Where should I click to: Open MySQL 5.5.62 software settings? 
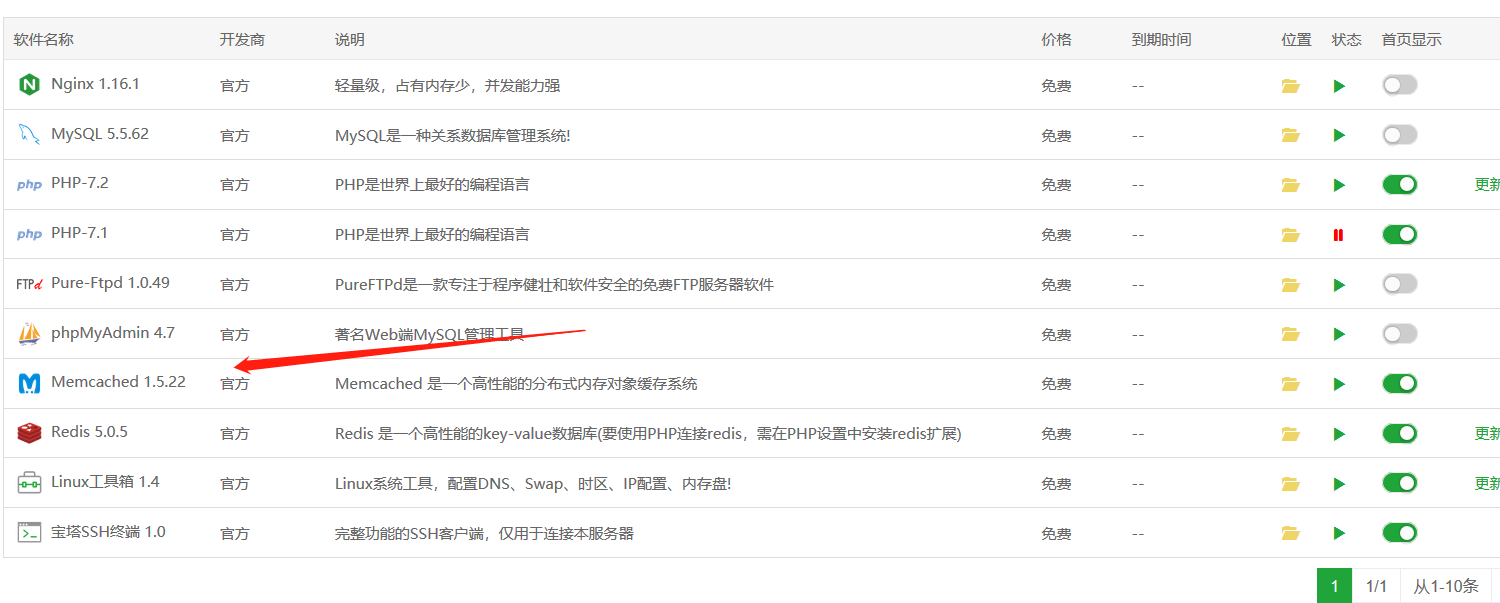100,134
